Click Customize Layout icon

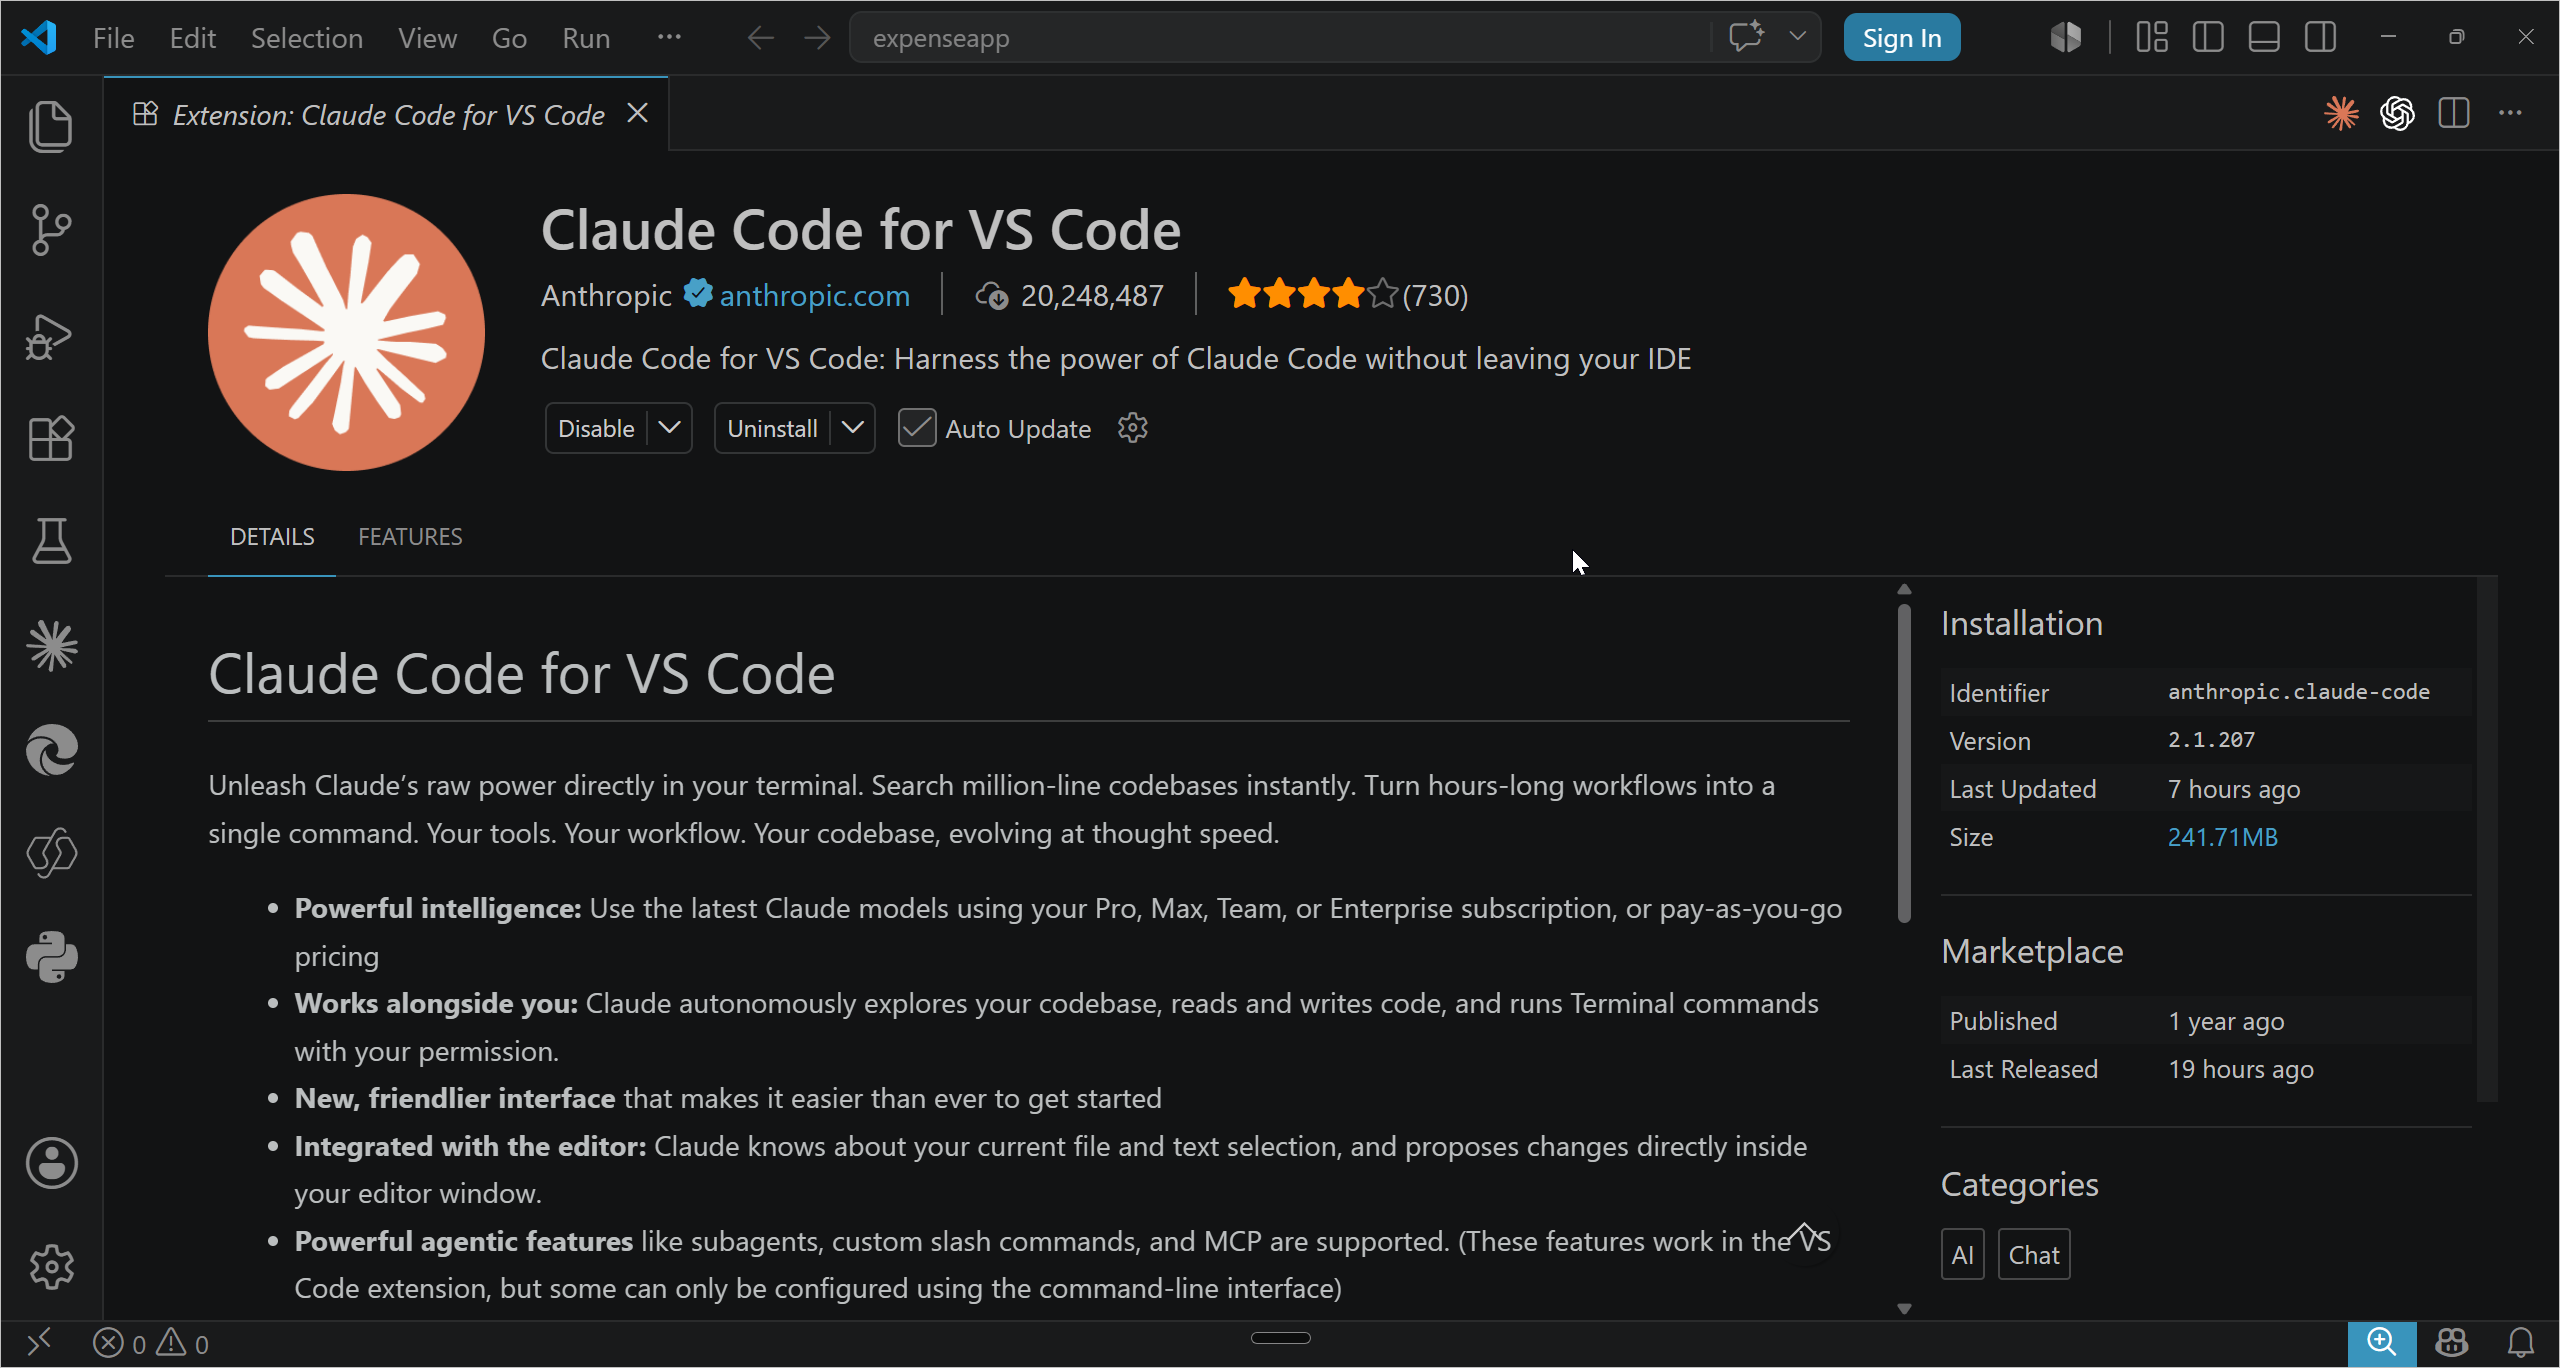click(x=2152, y=37)
